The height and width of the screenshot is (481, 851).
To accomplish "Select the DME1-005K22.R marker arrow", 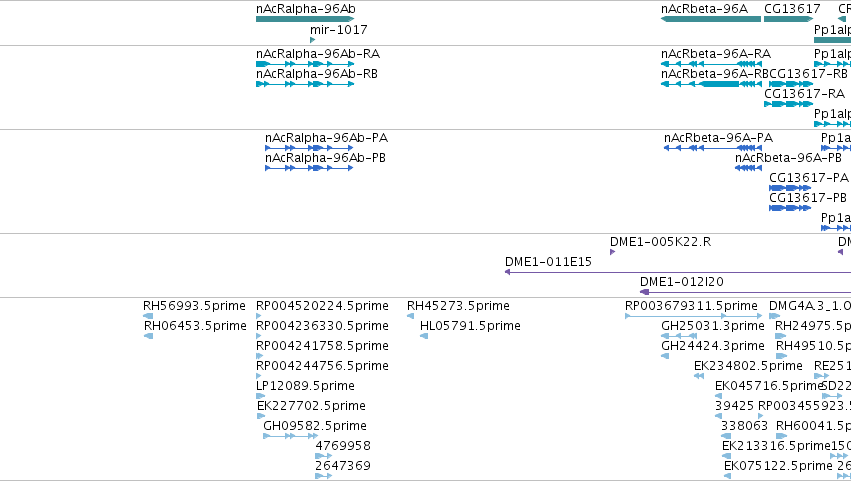I will [x=613, y=252].
